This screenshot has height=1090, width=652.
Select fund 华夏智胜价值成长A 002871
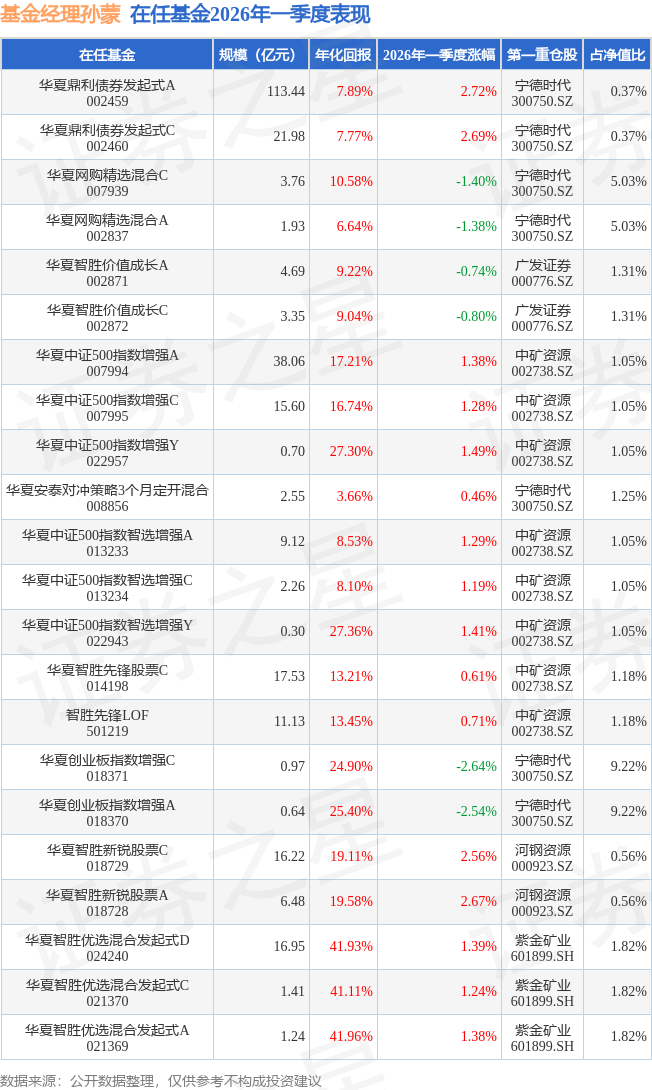[107, 272]
